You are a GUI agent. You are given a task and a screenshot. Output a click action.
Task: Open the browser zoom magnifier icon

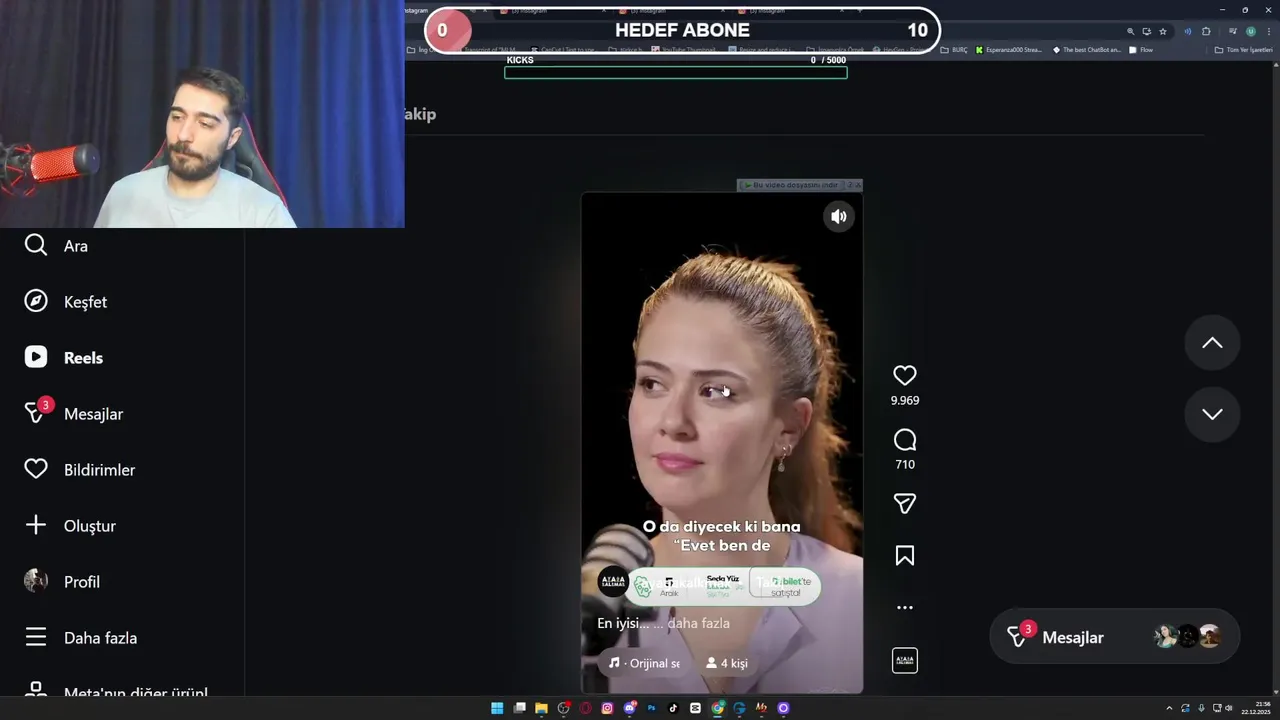click(x=1131, y=31)
